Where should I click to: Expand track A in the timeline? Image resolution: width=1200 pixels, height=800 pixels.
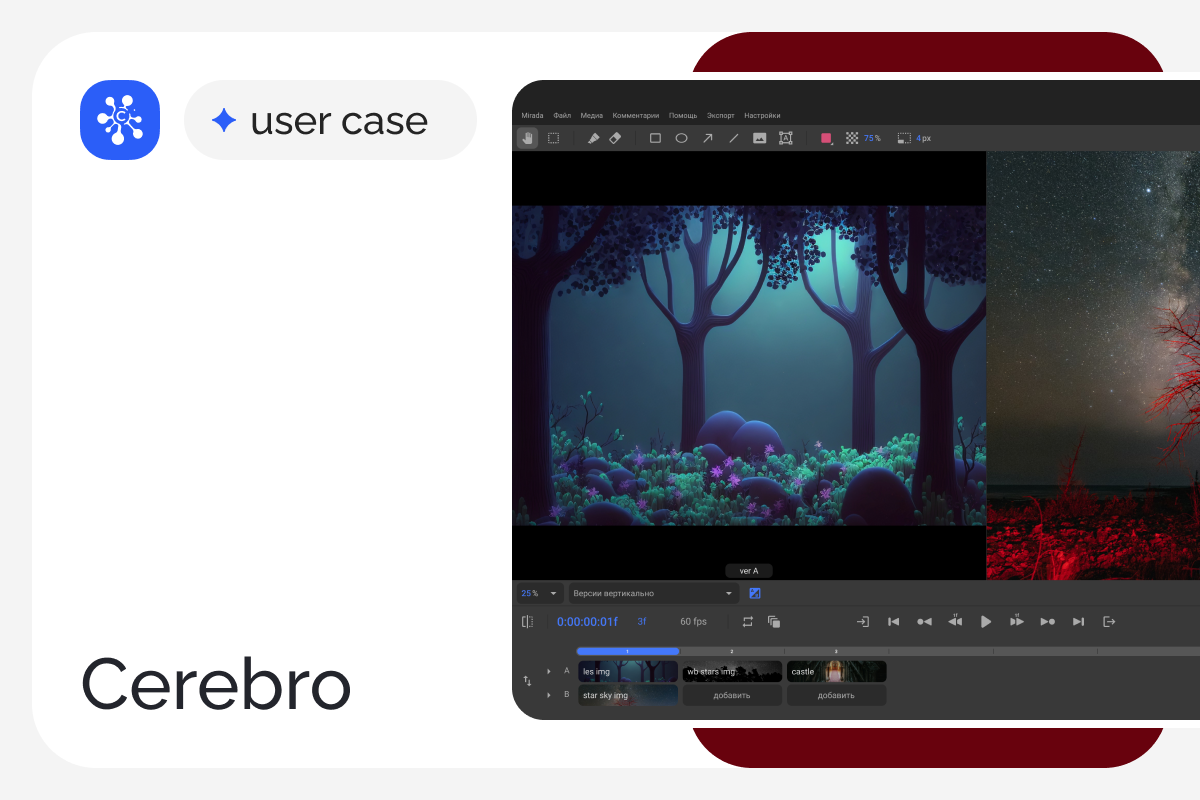click(x=548, y=671)
